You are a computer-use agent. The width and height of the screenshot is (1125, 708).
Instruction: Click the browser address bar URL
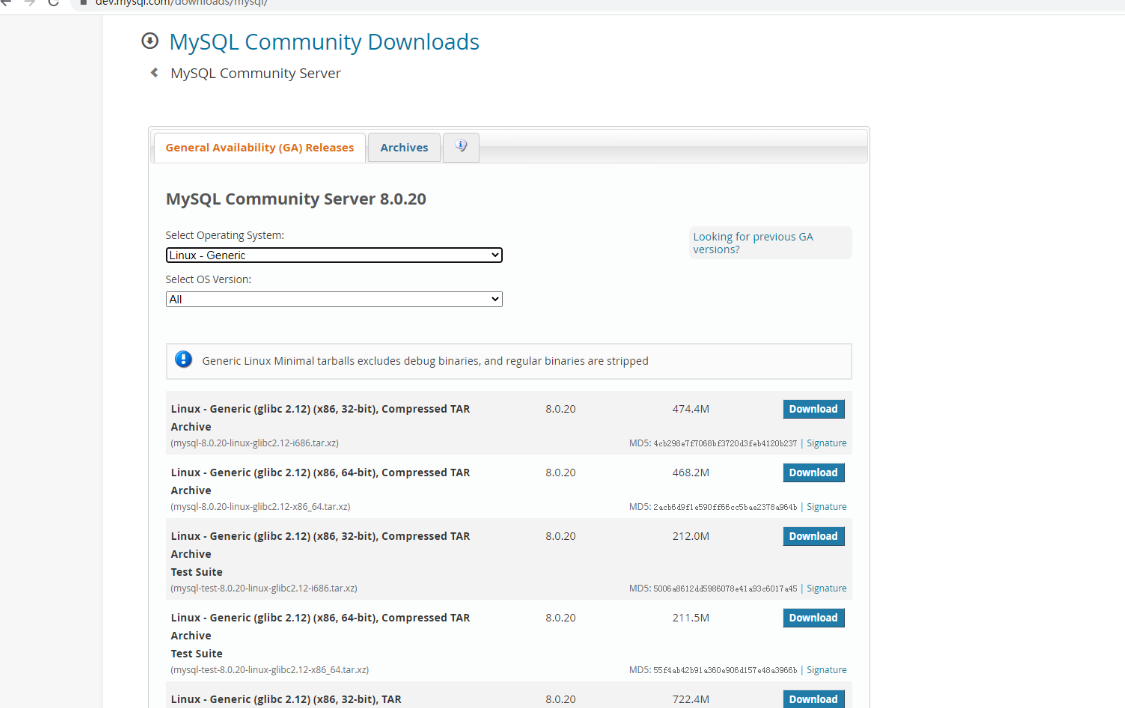pos(182,3)
